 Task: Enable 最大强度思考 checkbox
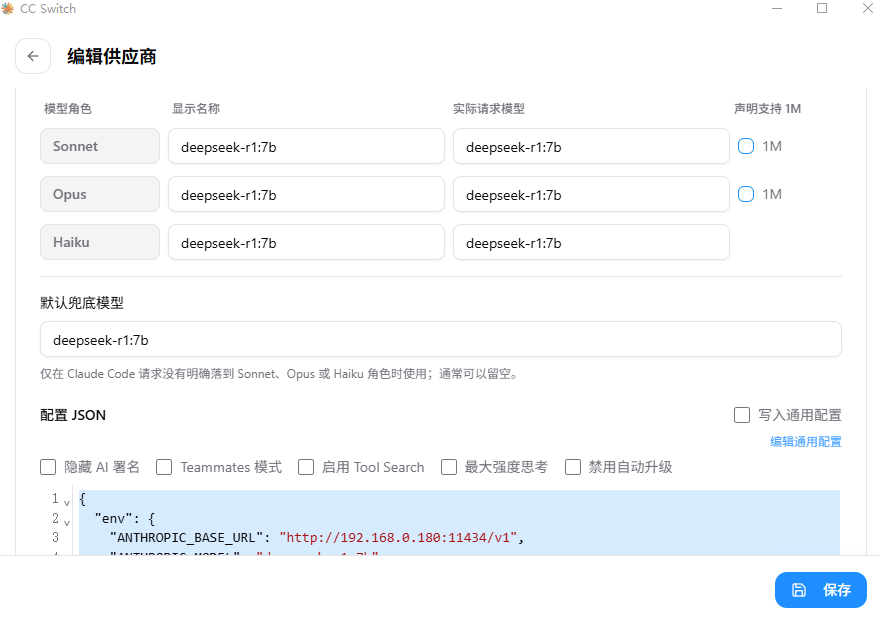tap(449, 467)
